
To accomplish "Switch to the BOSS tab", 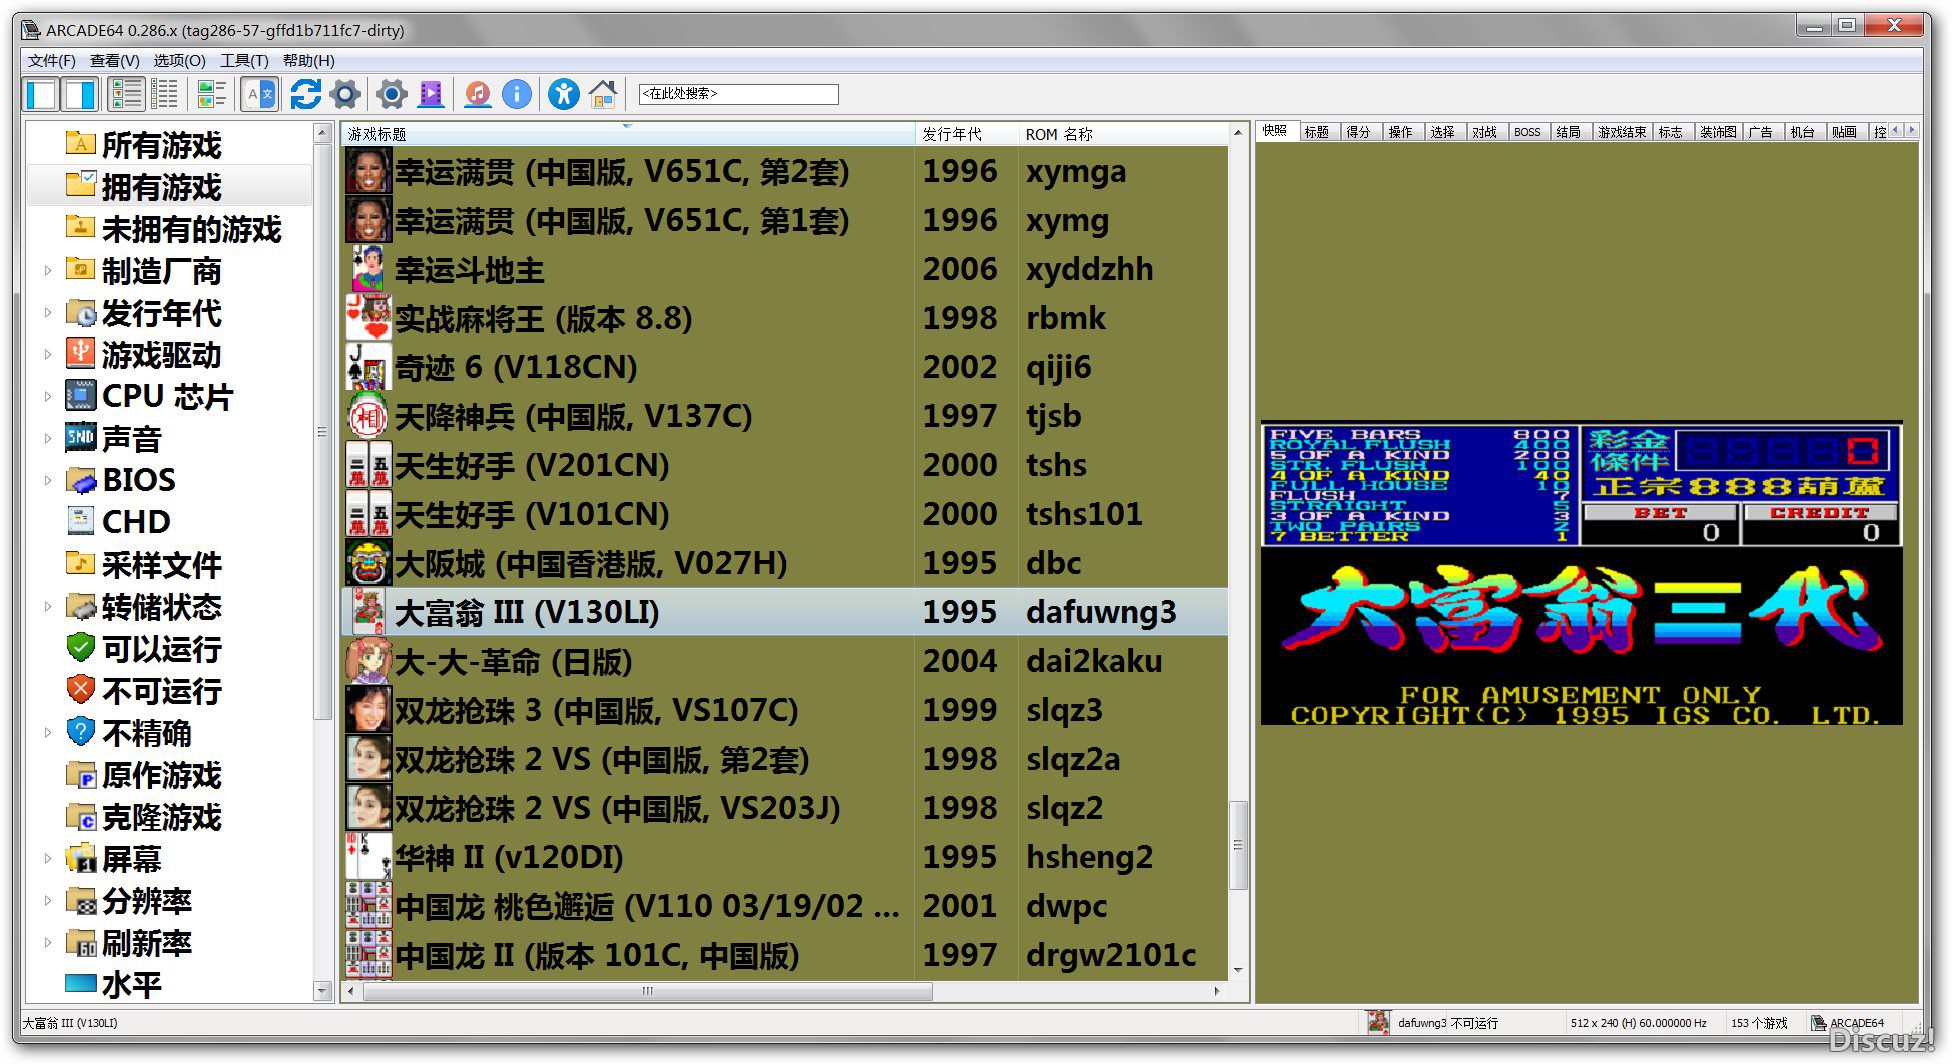I will tap(1526, 132).
